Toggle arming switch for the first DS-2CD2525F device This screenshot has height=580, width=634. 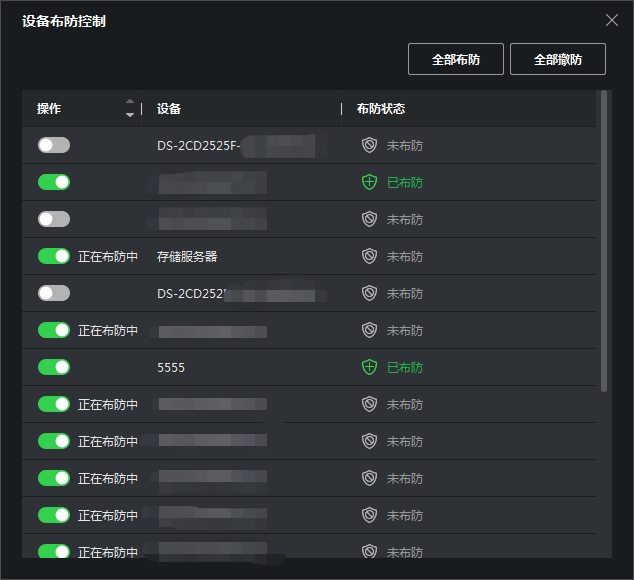pos(54,145)
